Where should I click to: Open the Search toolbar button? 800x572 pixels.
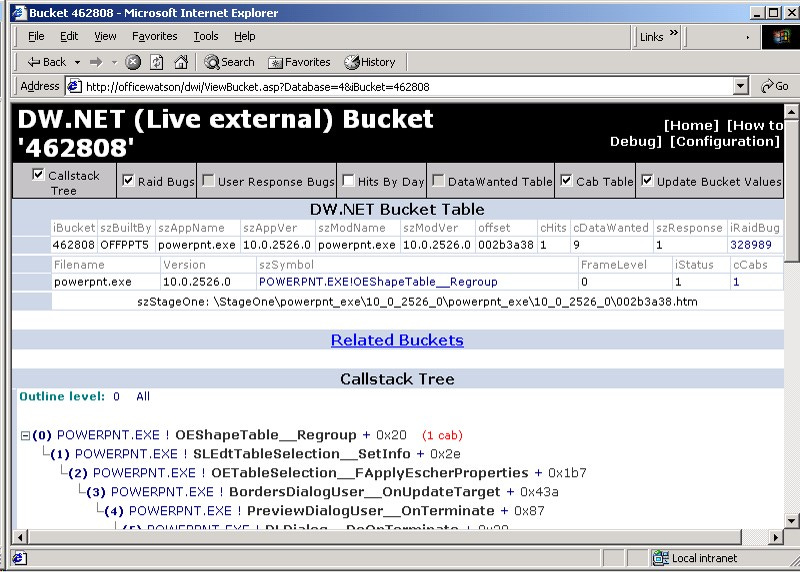coord(230,62)
